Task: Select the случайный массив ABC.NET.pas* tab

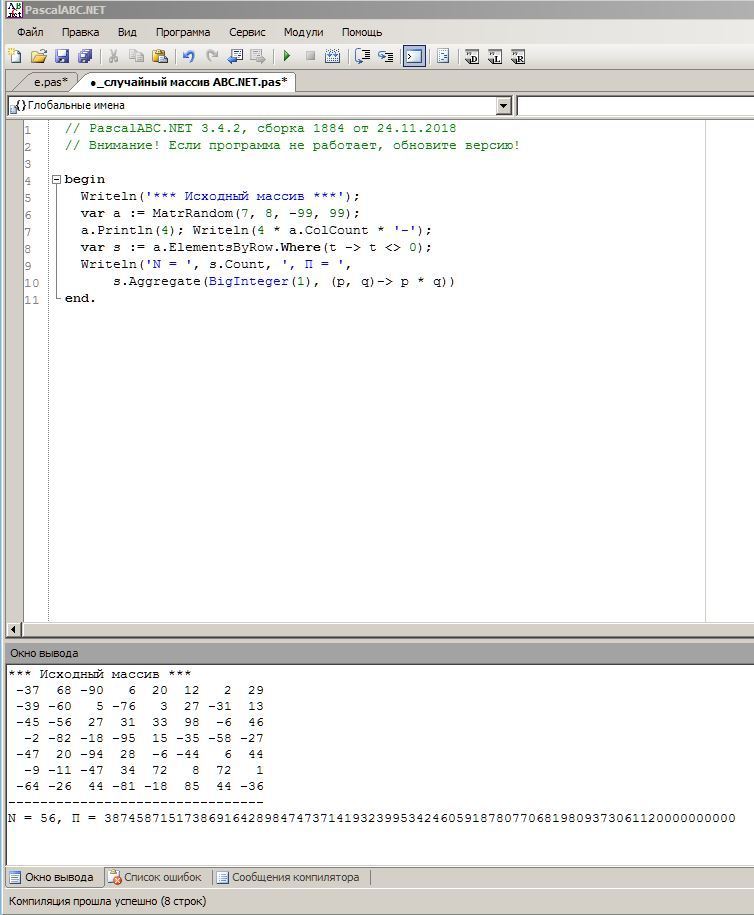Action: [x=188, y=82]
